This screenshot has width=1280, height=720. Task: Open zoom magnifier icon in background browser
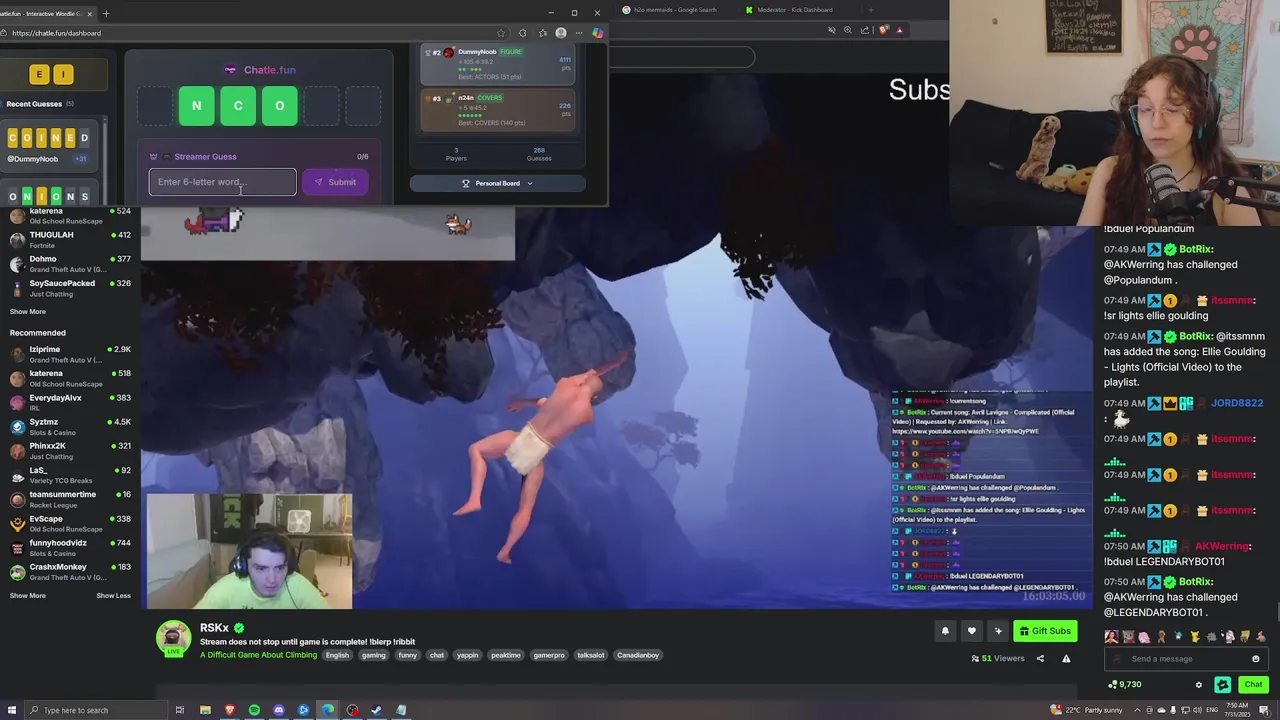[x=848, y=30]
